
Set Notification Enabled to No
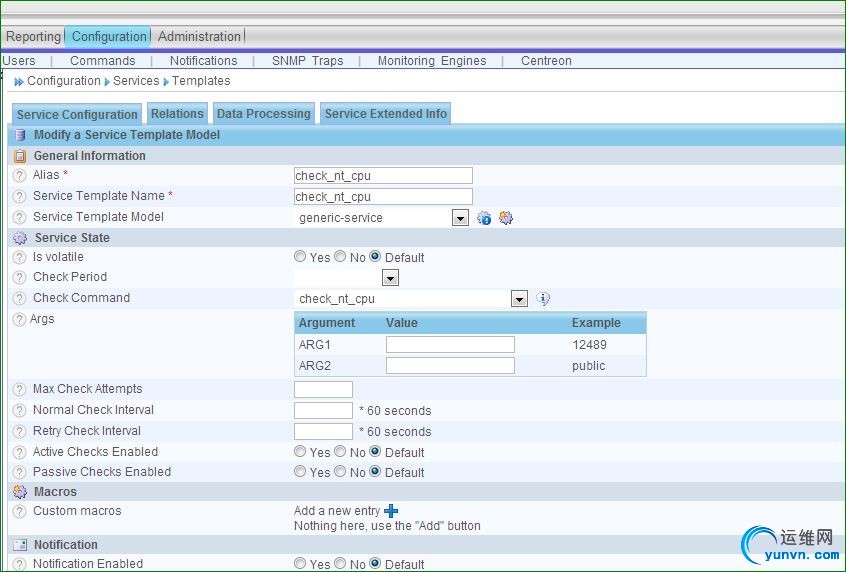click(340, 563)
